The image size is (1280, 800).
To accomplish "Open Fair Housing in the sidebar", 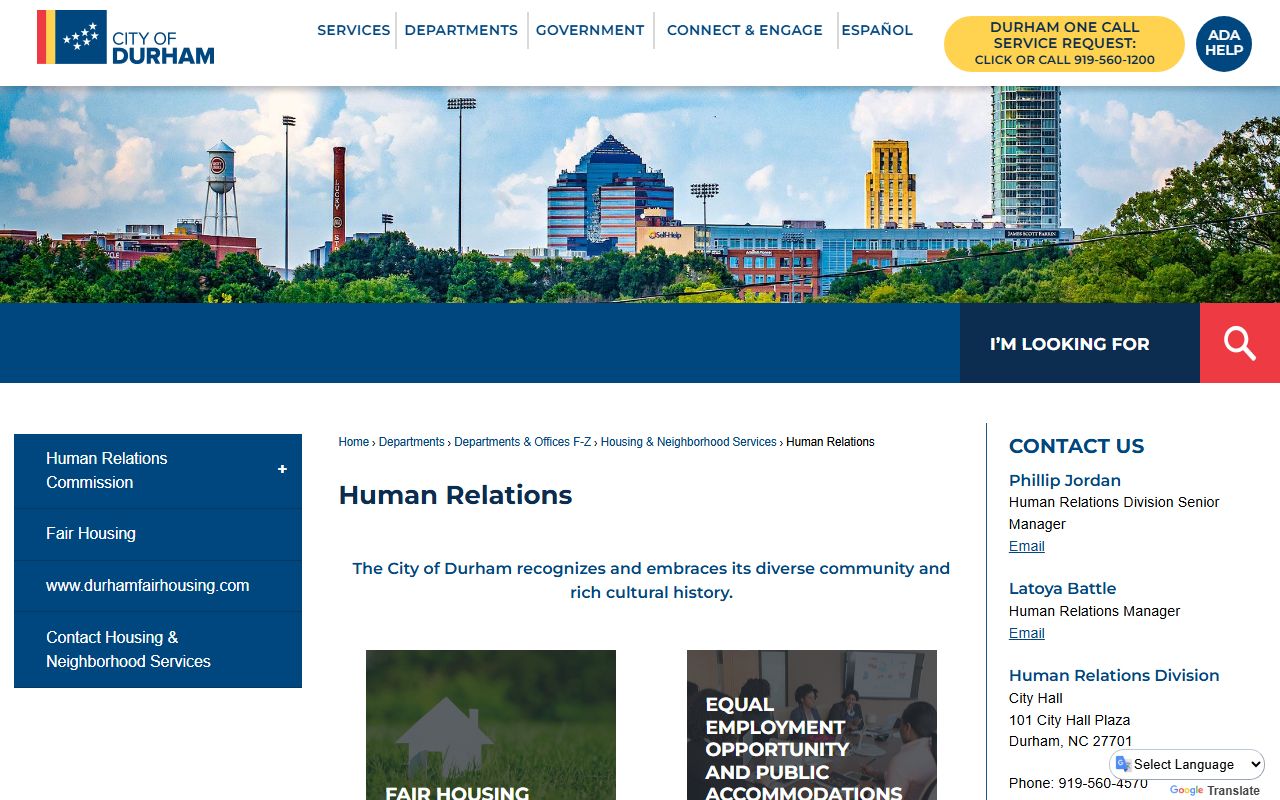I will pos(158,534).
